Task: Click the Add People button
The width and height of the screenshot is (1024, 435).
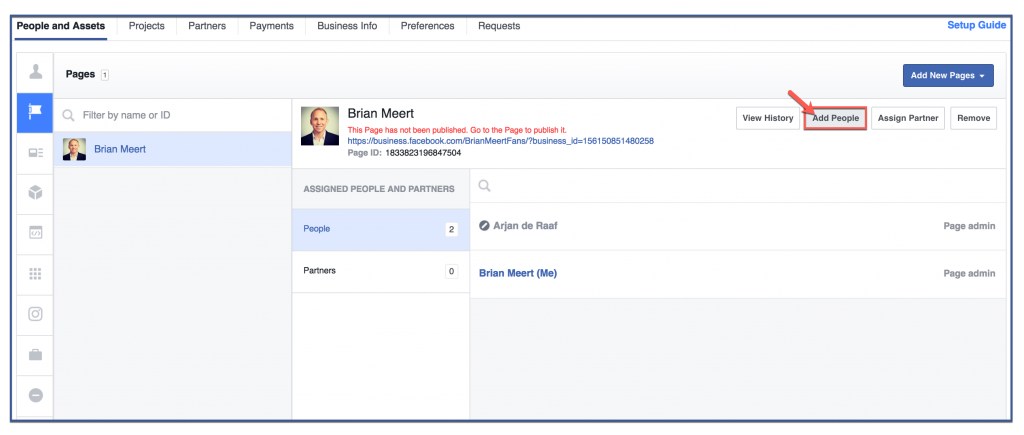Action: click(x=835, y=118)
